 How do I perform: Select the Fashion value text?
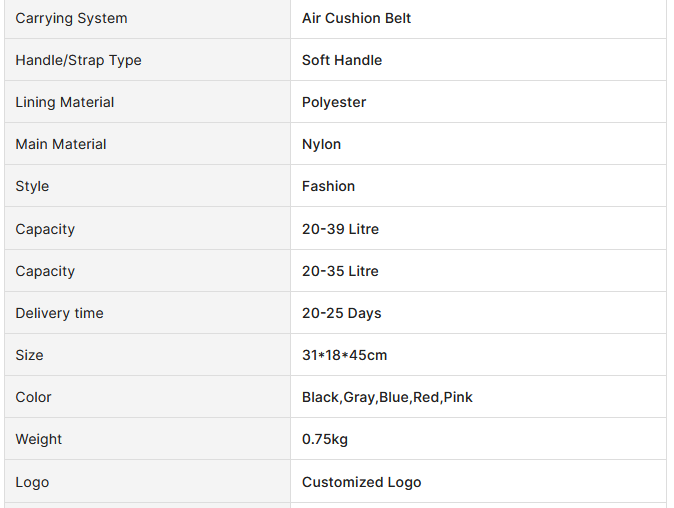tap(328, 186)
